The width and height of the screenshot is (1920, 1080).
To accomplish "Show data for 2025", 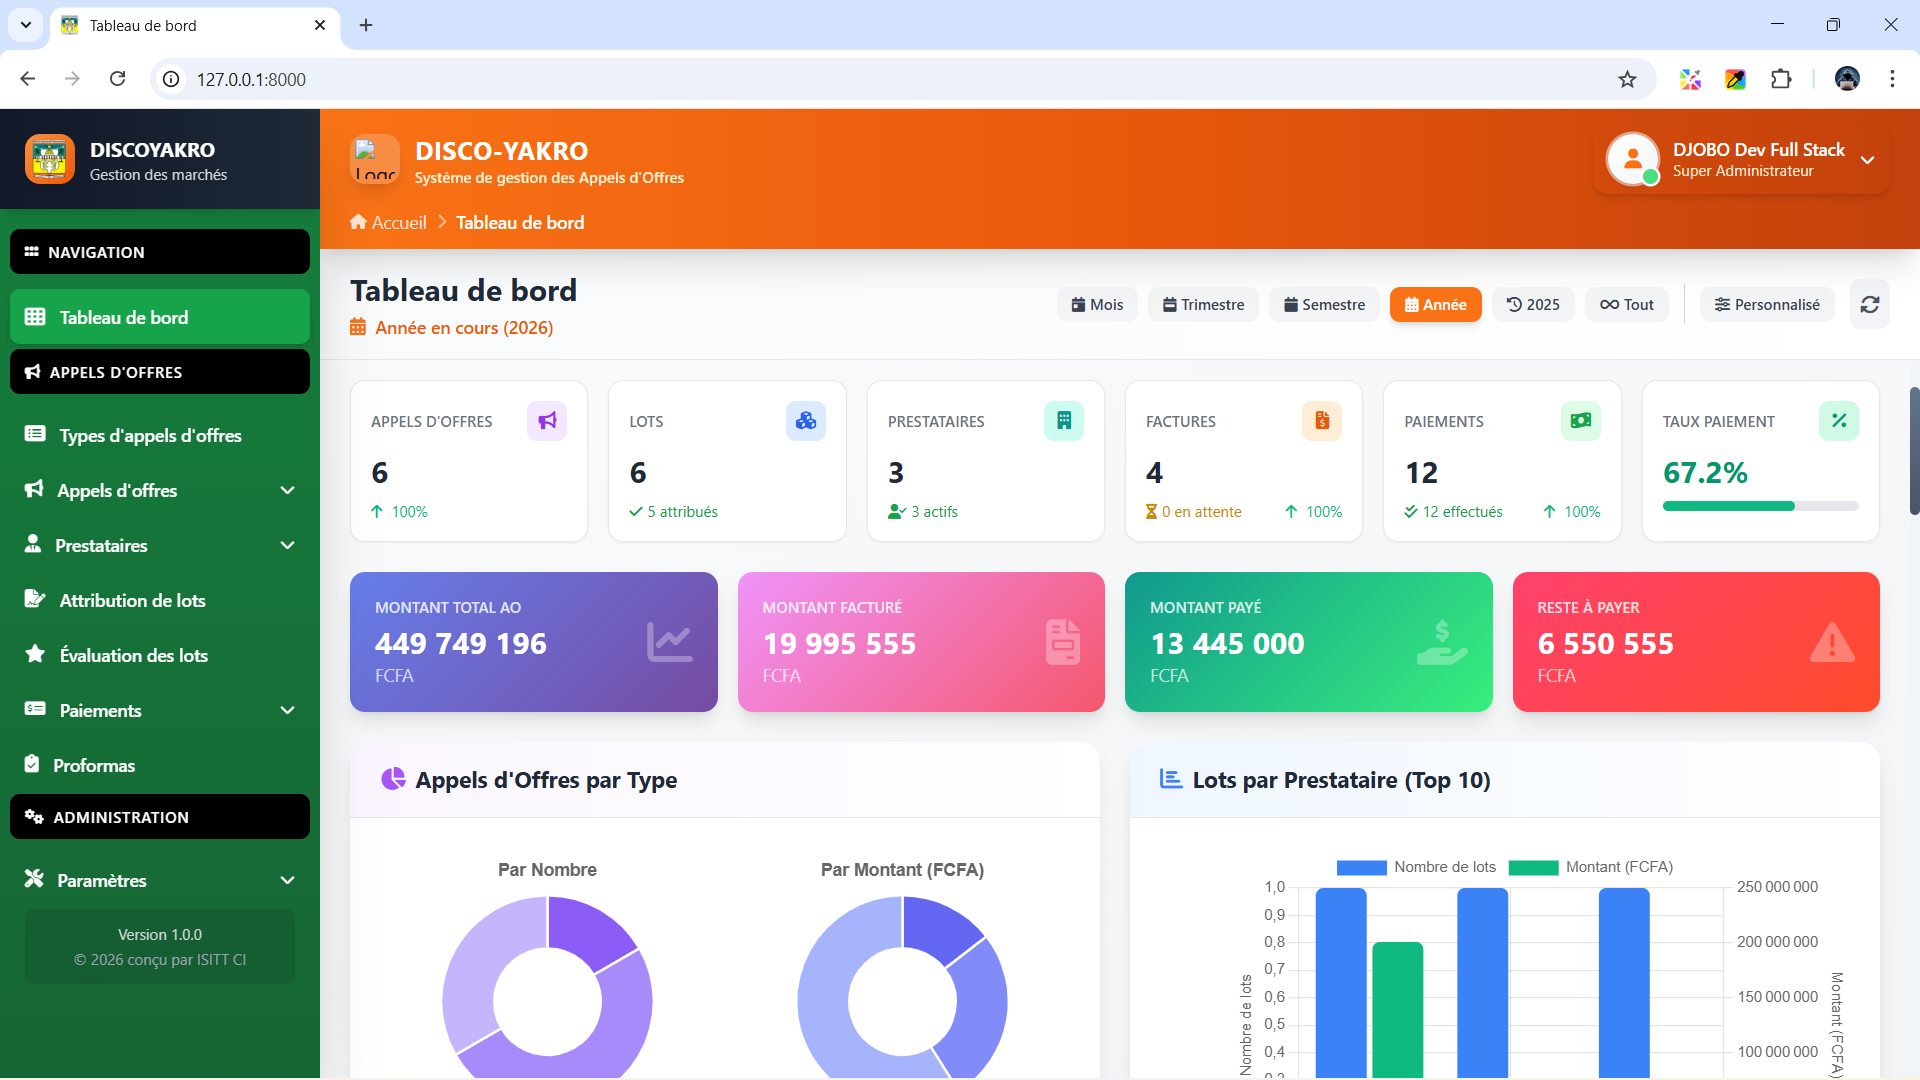I will point(1533,305).
